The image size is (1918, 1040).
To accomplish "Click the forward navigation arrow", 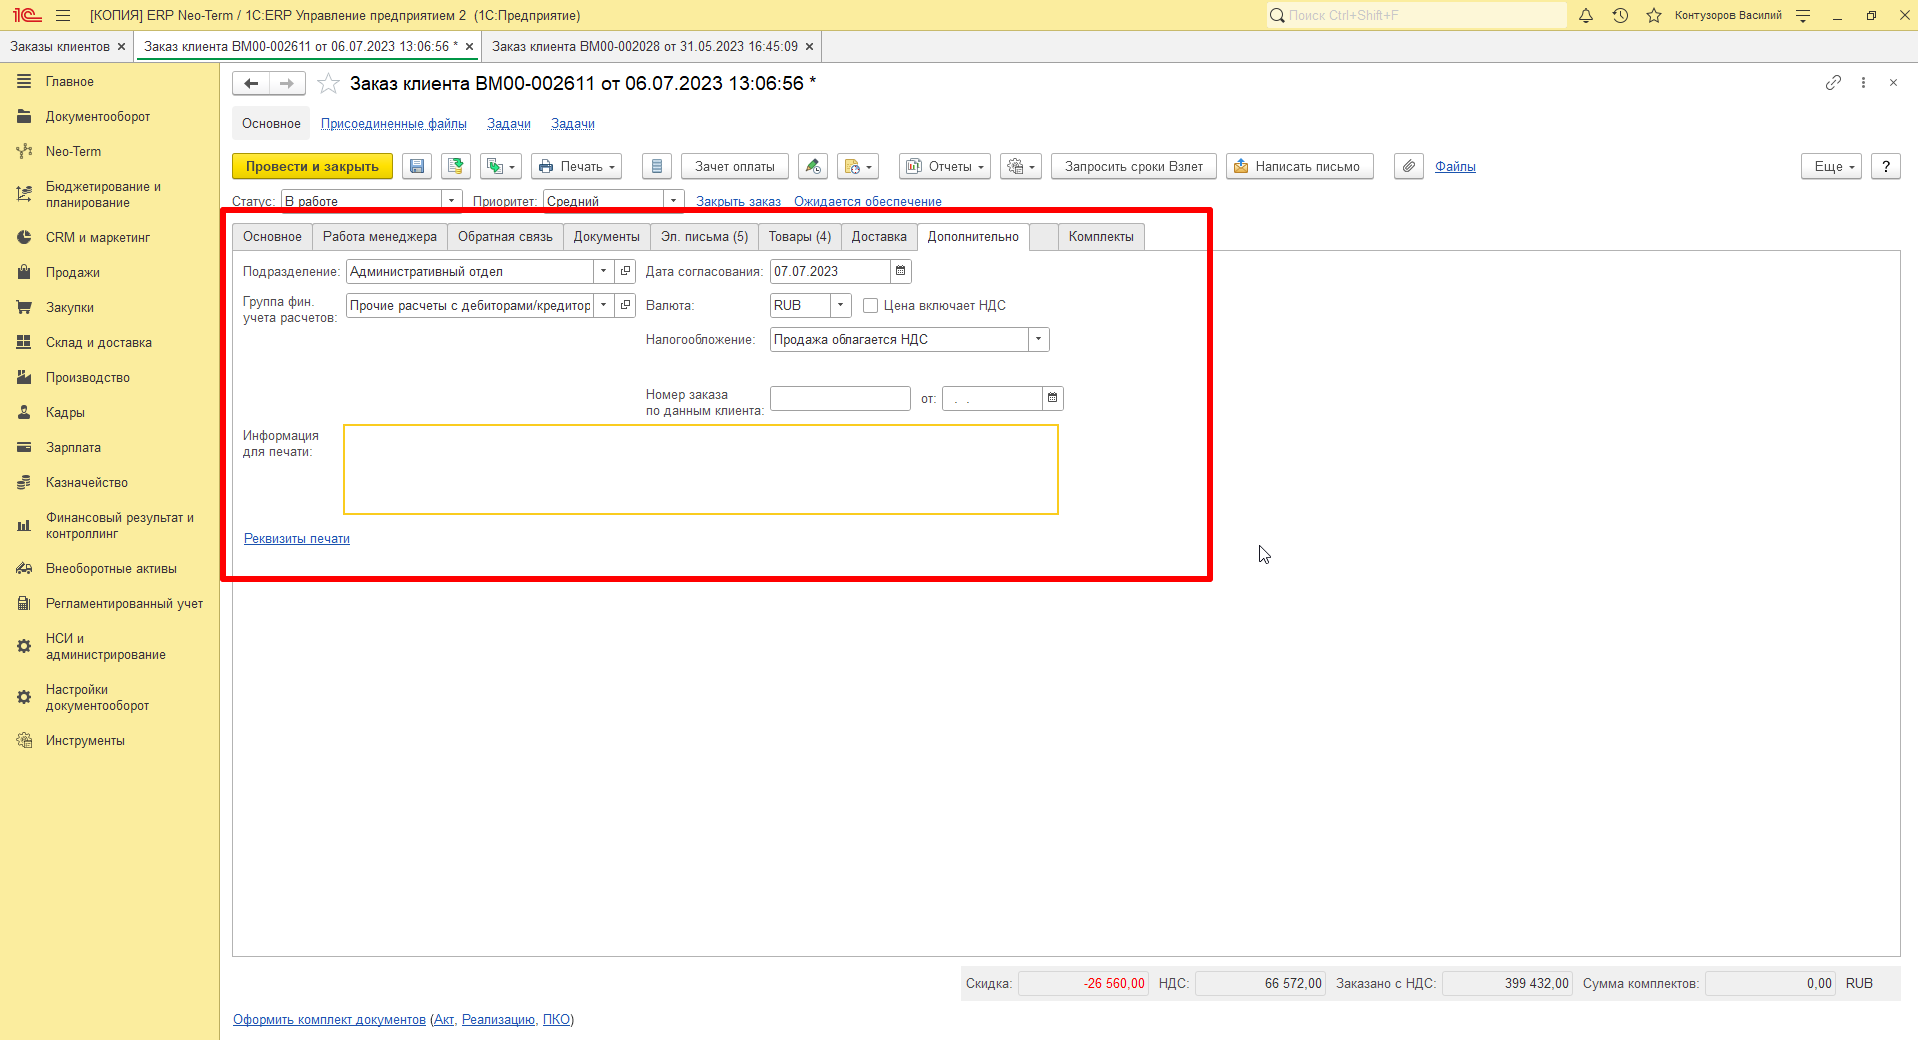I will [x=288, y=84].
